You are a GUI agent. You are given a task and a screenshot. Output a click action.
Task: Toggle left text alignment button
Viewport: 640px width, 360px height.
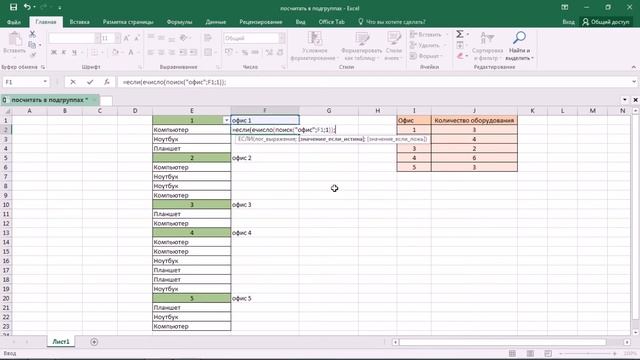(151, 52)
